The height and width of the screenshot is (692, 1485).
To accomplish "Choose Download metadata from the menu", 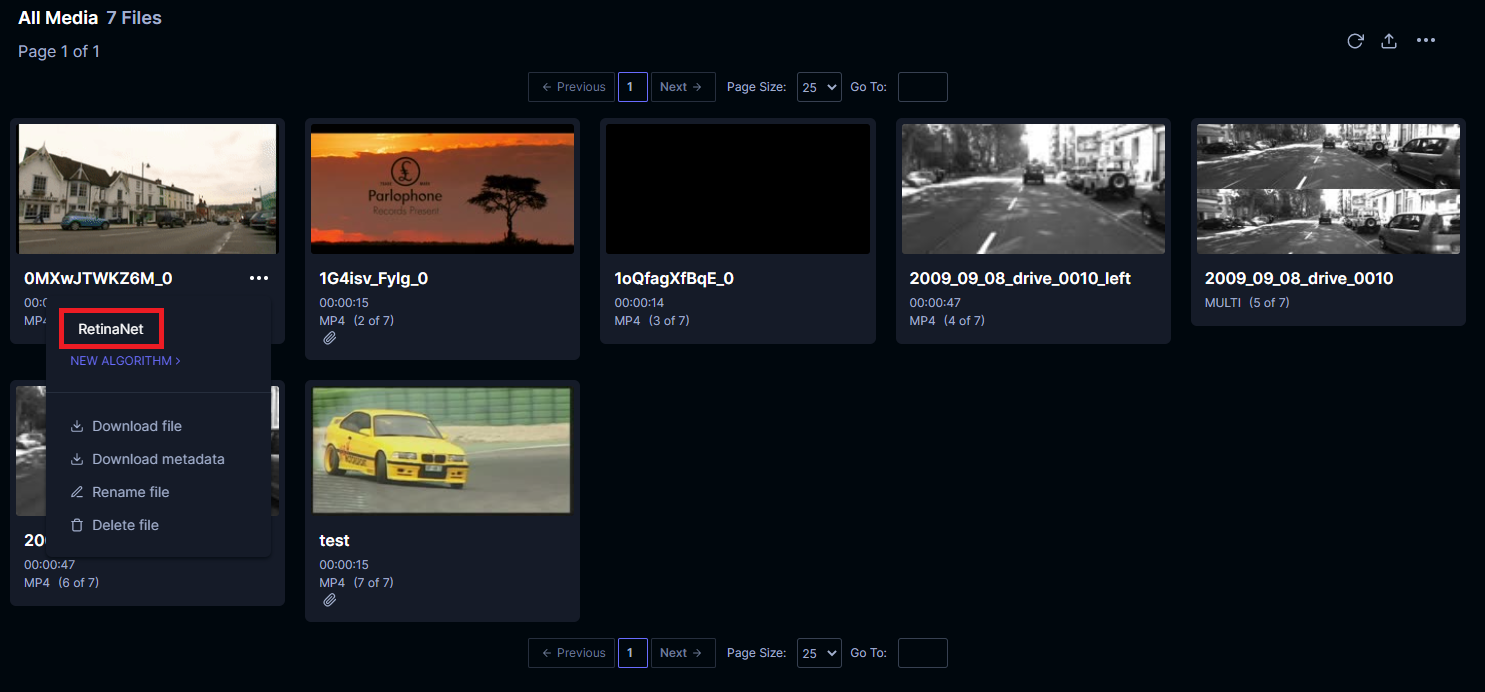I will pyautogui.click(x=147, y=459).
